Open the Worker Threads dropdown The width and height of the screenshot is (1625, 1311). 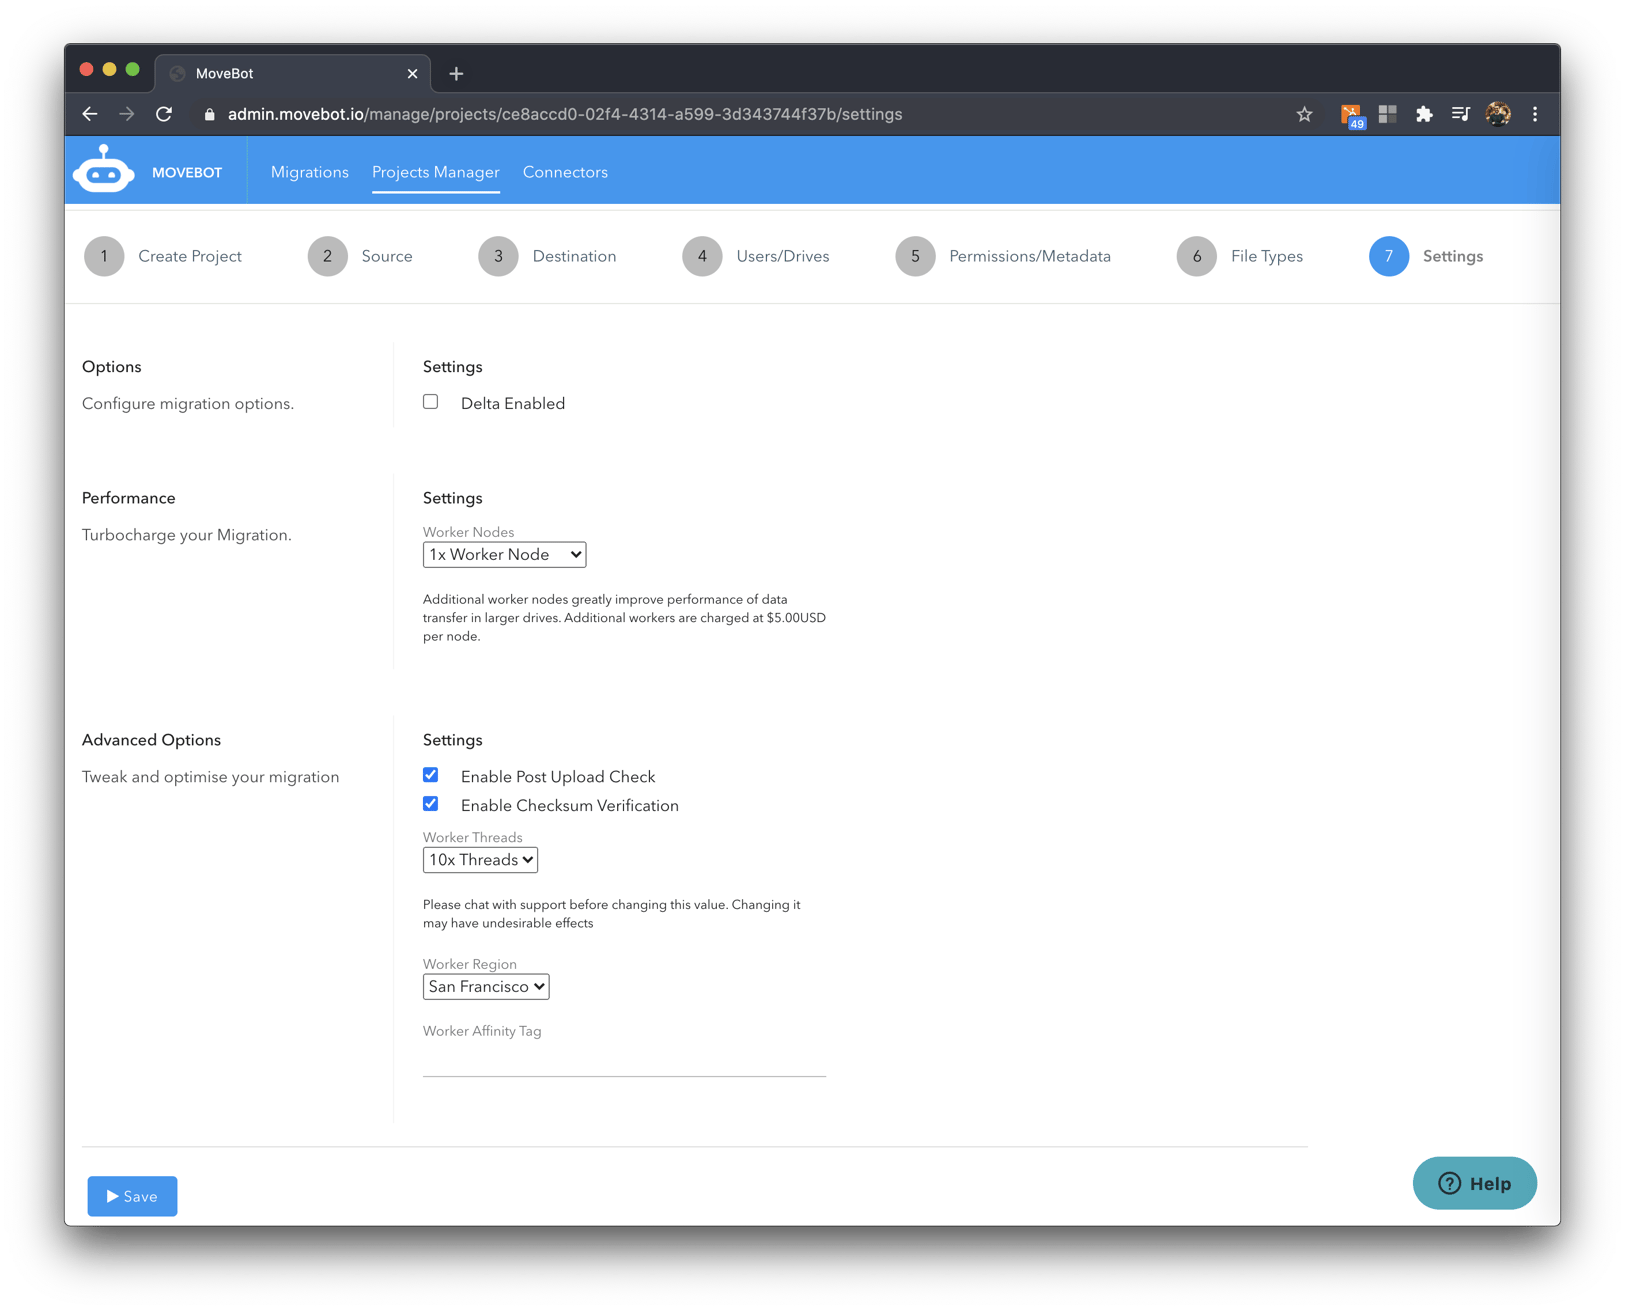pos(480,859)
